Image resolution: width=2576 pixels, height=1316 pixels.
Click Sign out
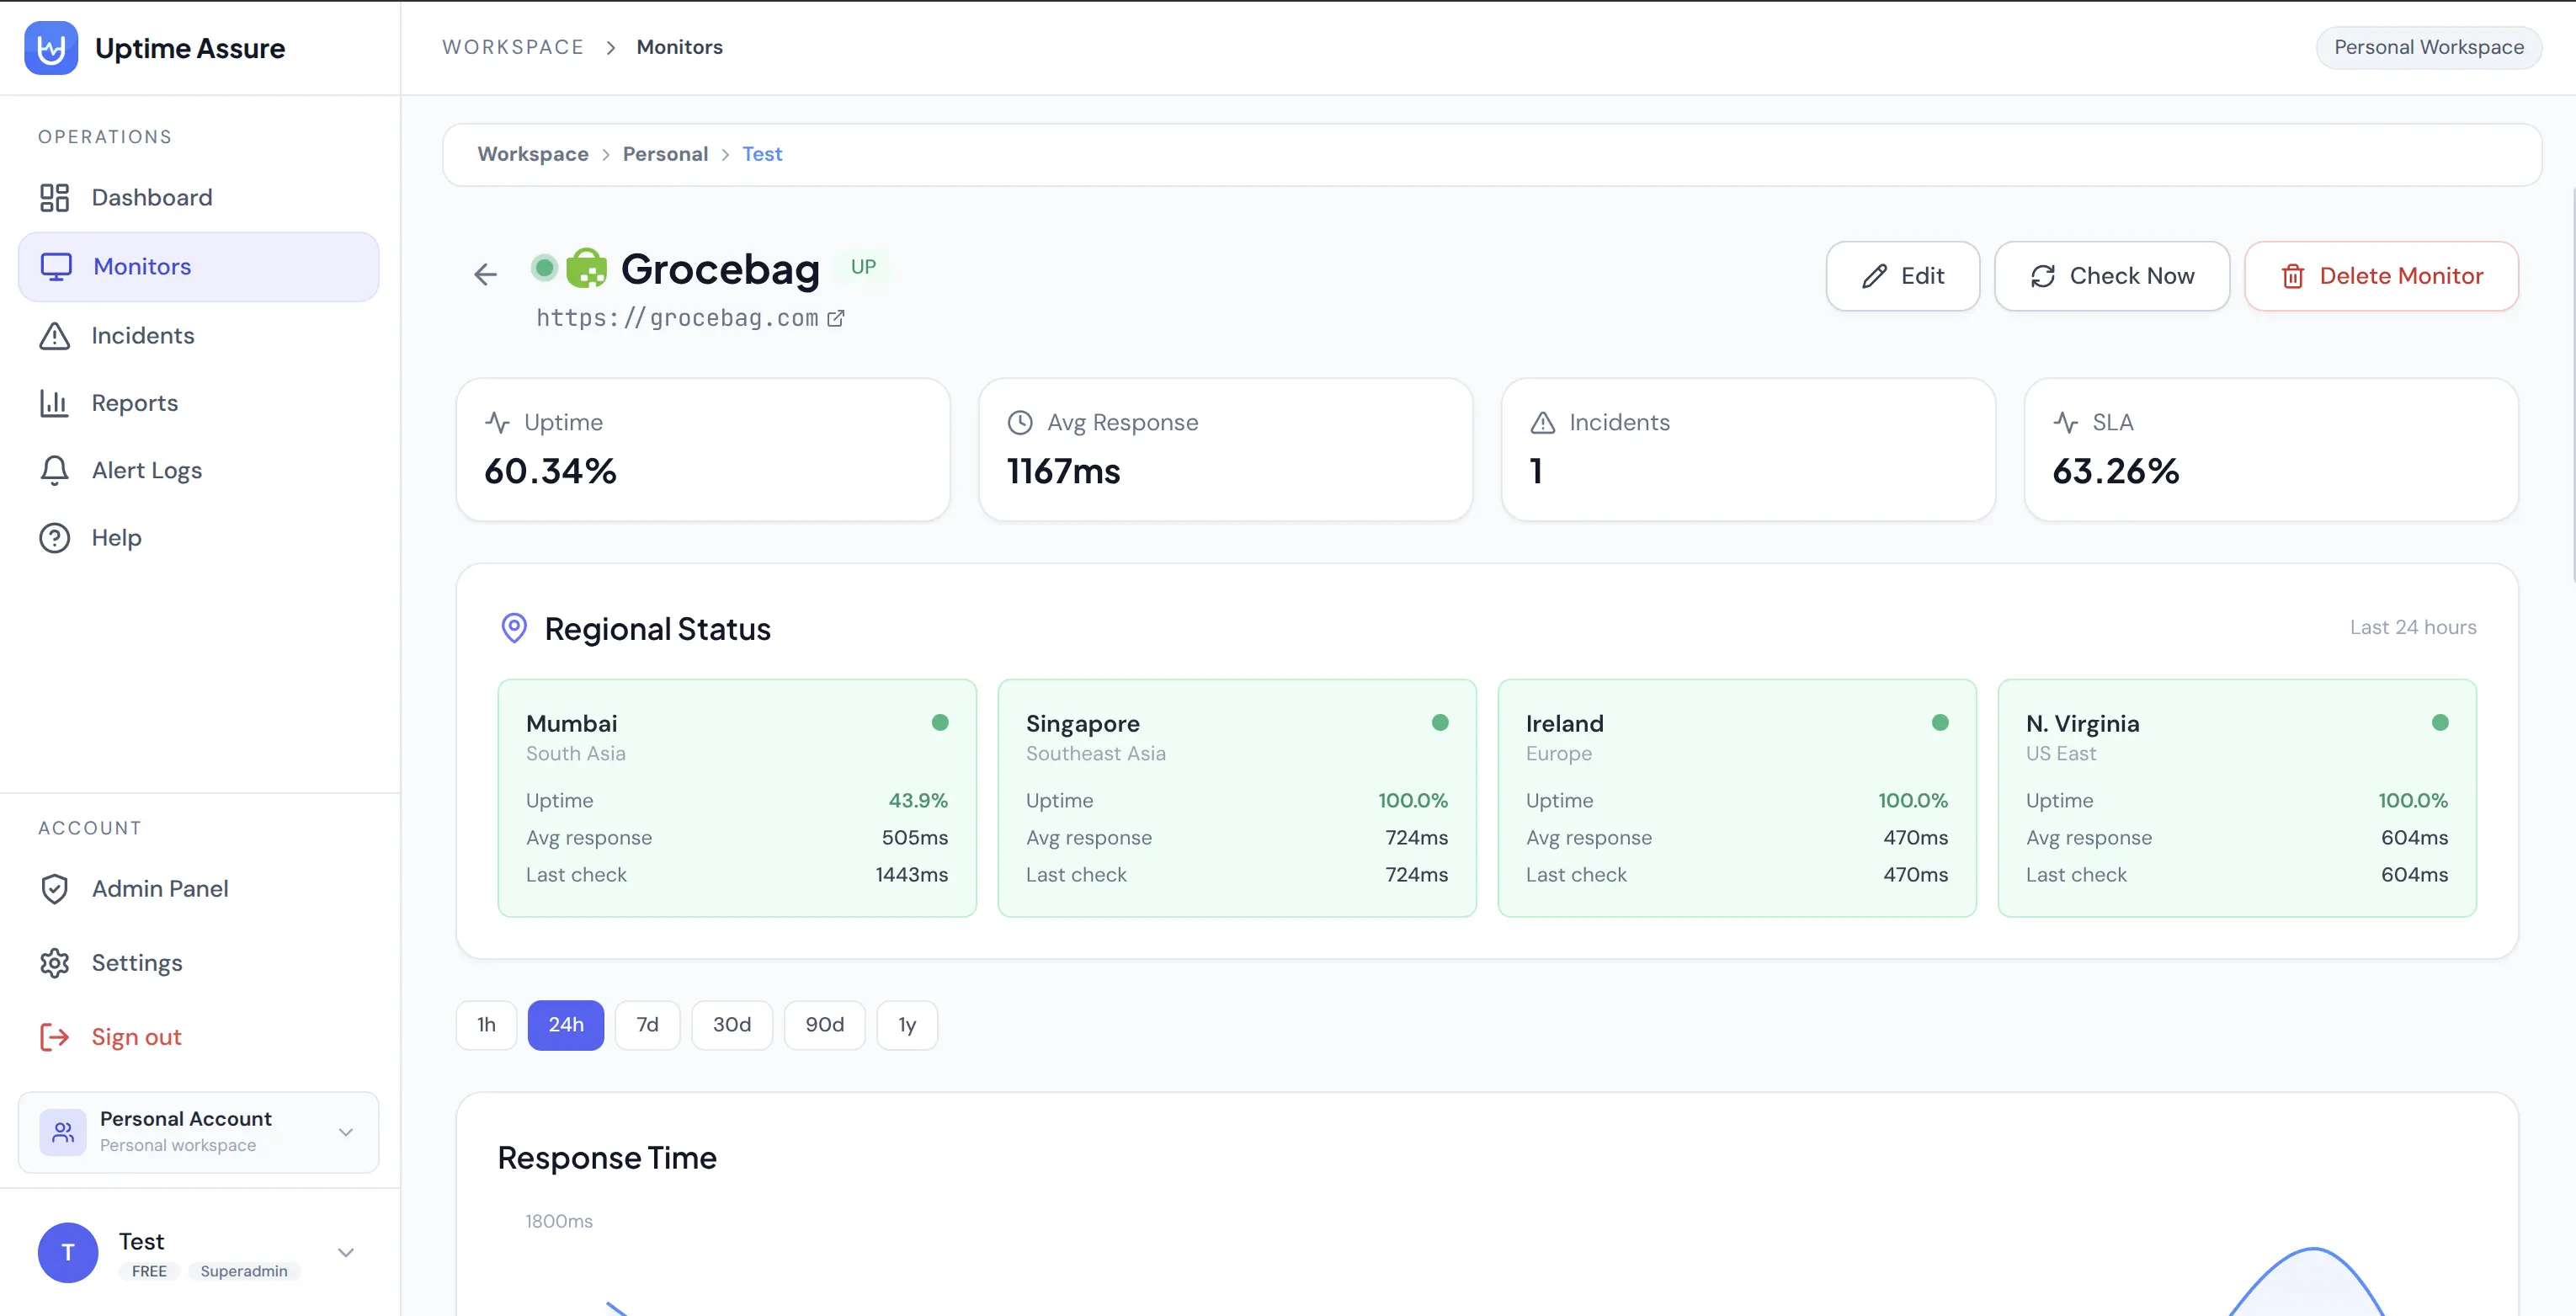198,1037
